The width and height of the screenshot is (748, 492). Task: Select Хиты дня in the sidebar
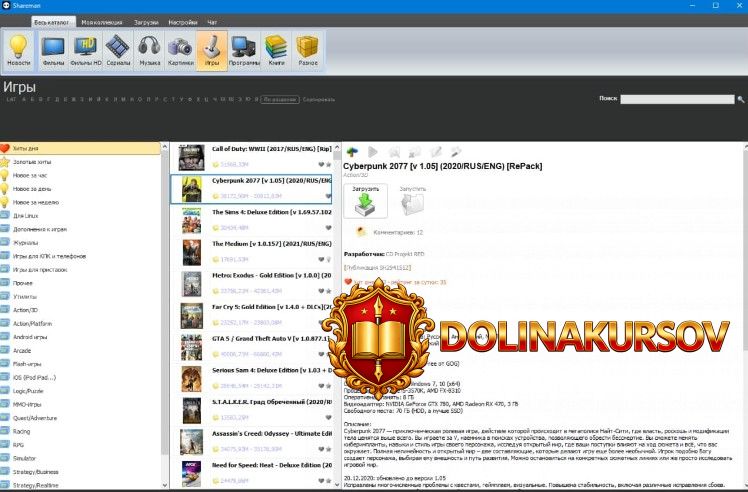point(80,148)
